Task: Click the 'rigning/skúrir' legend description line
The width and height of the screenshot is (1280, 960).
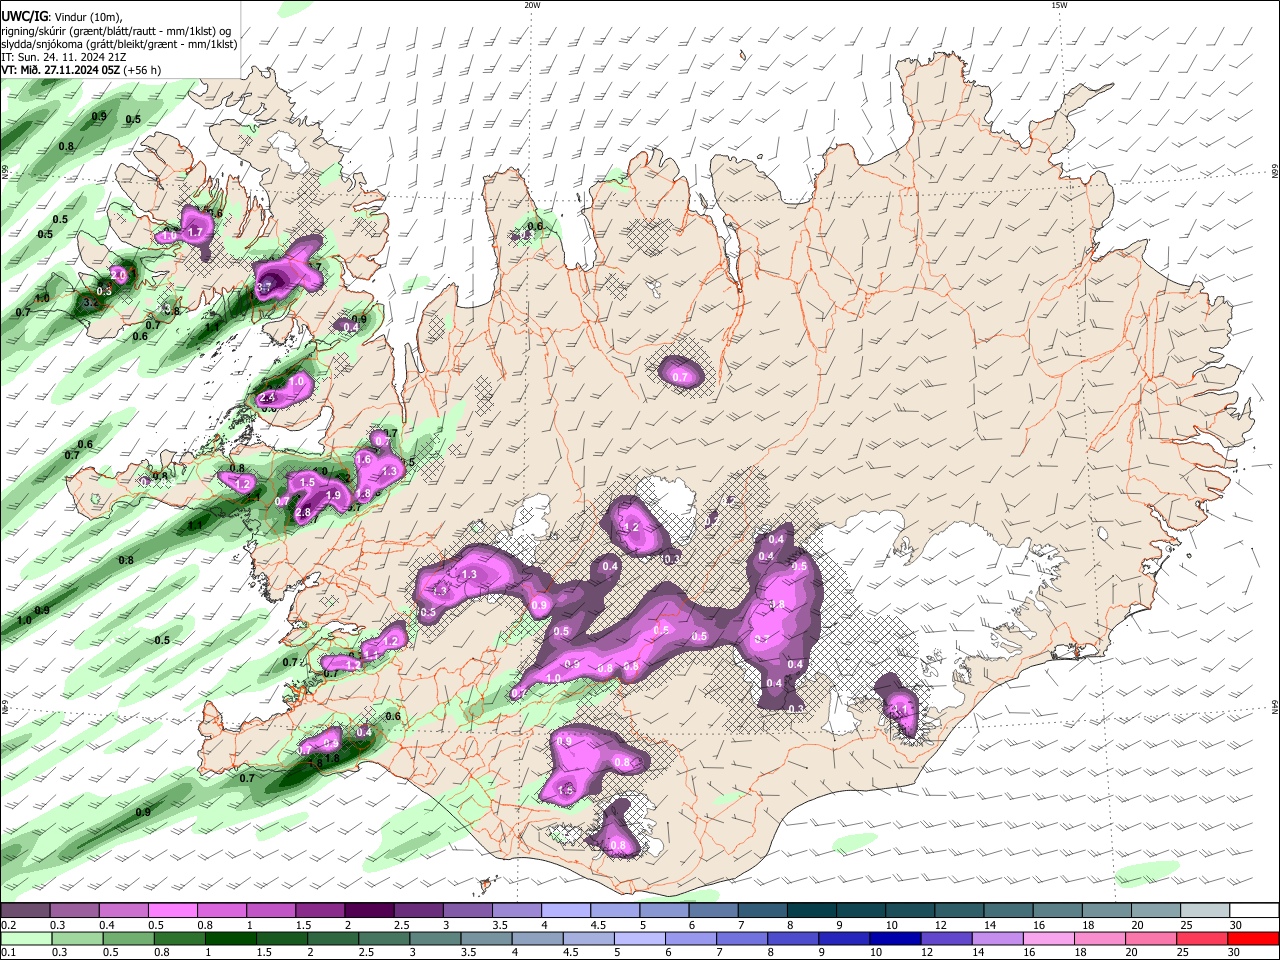Action: click(x=118, y=30)
